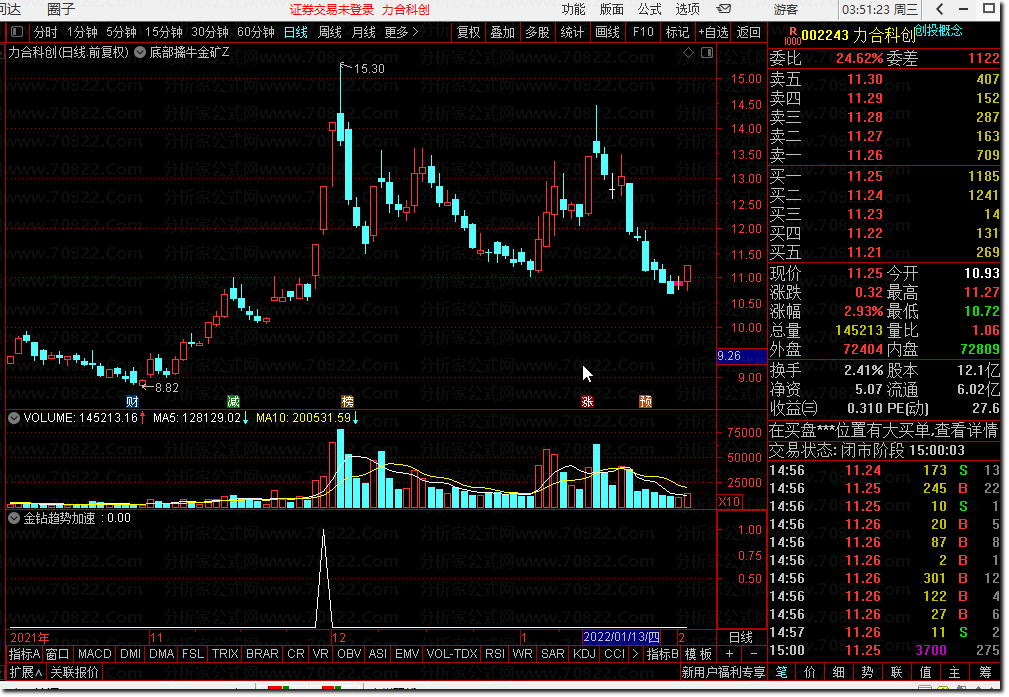Open the 金钻趋势加速 indicator dropdown arrow
This screenshot has height=697, width=1009.
(x=14, y=518)
